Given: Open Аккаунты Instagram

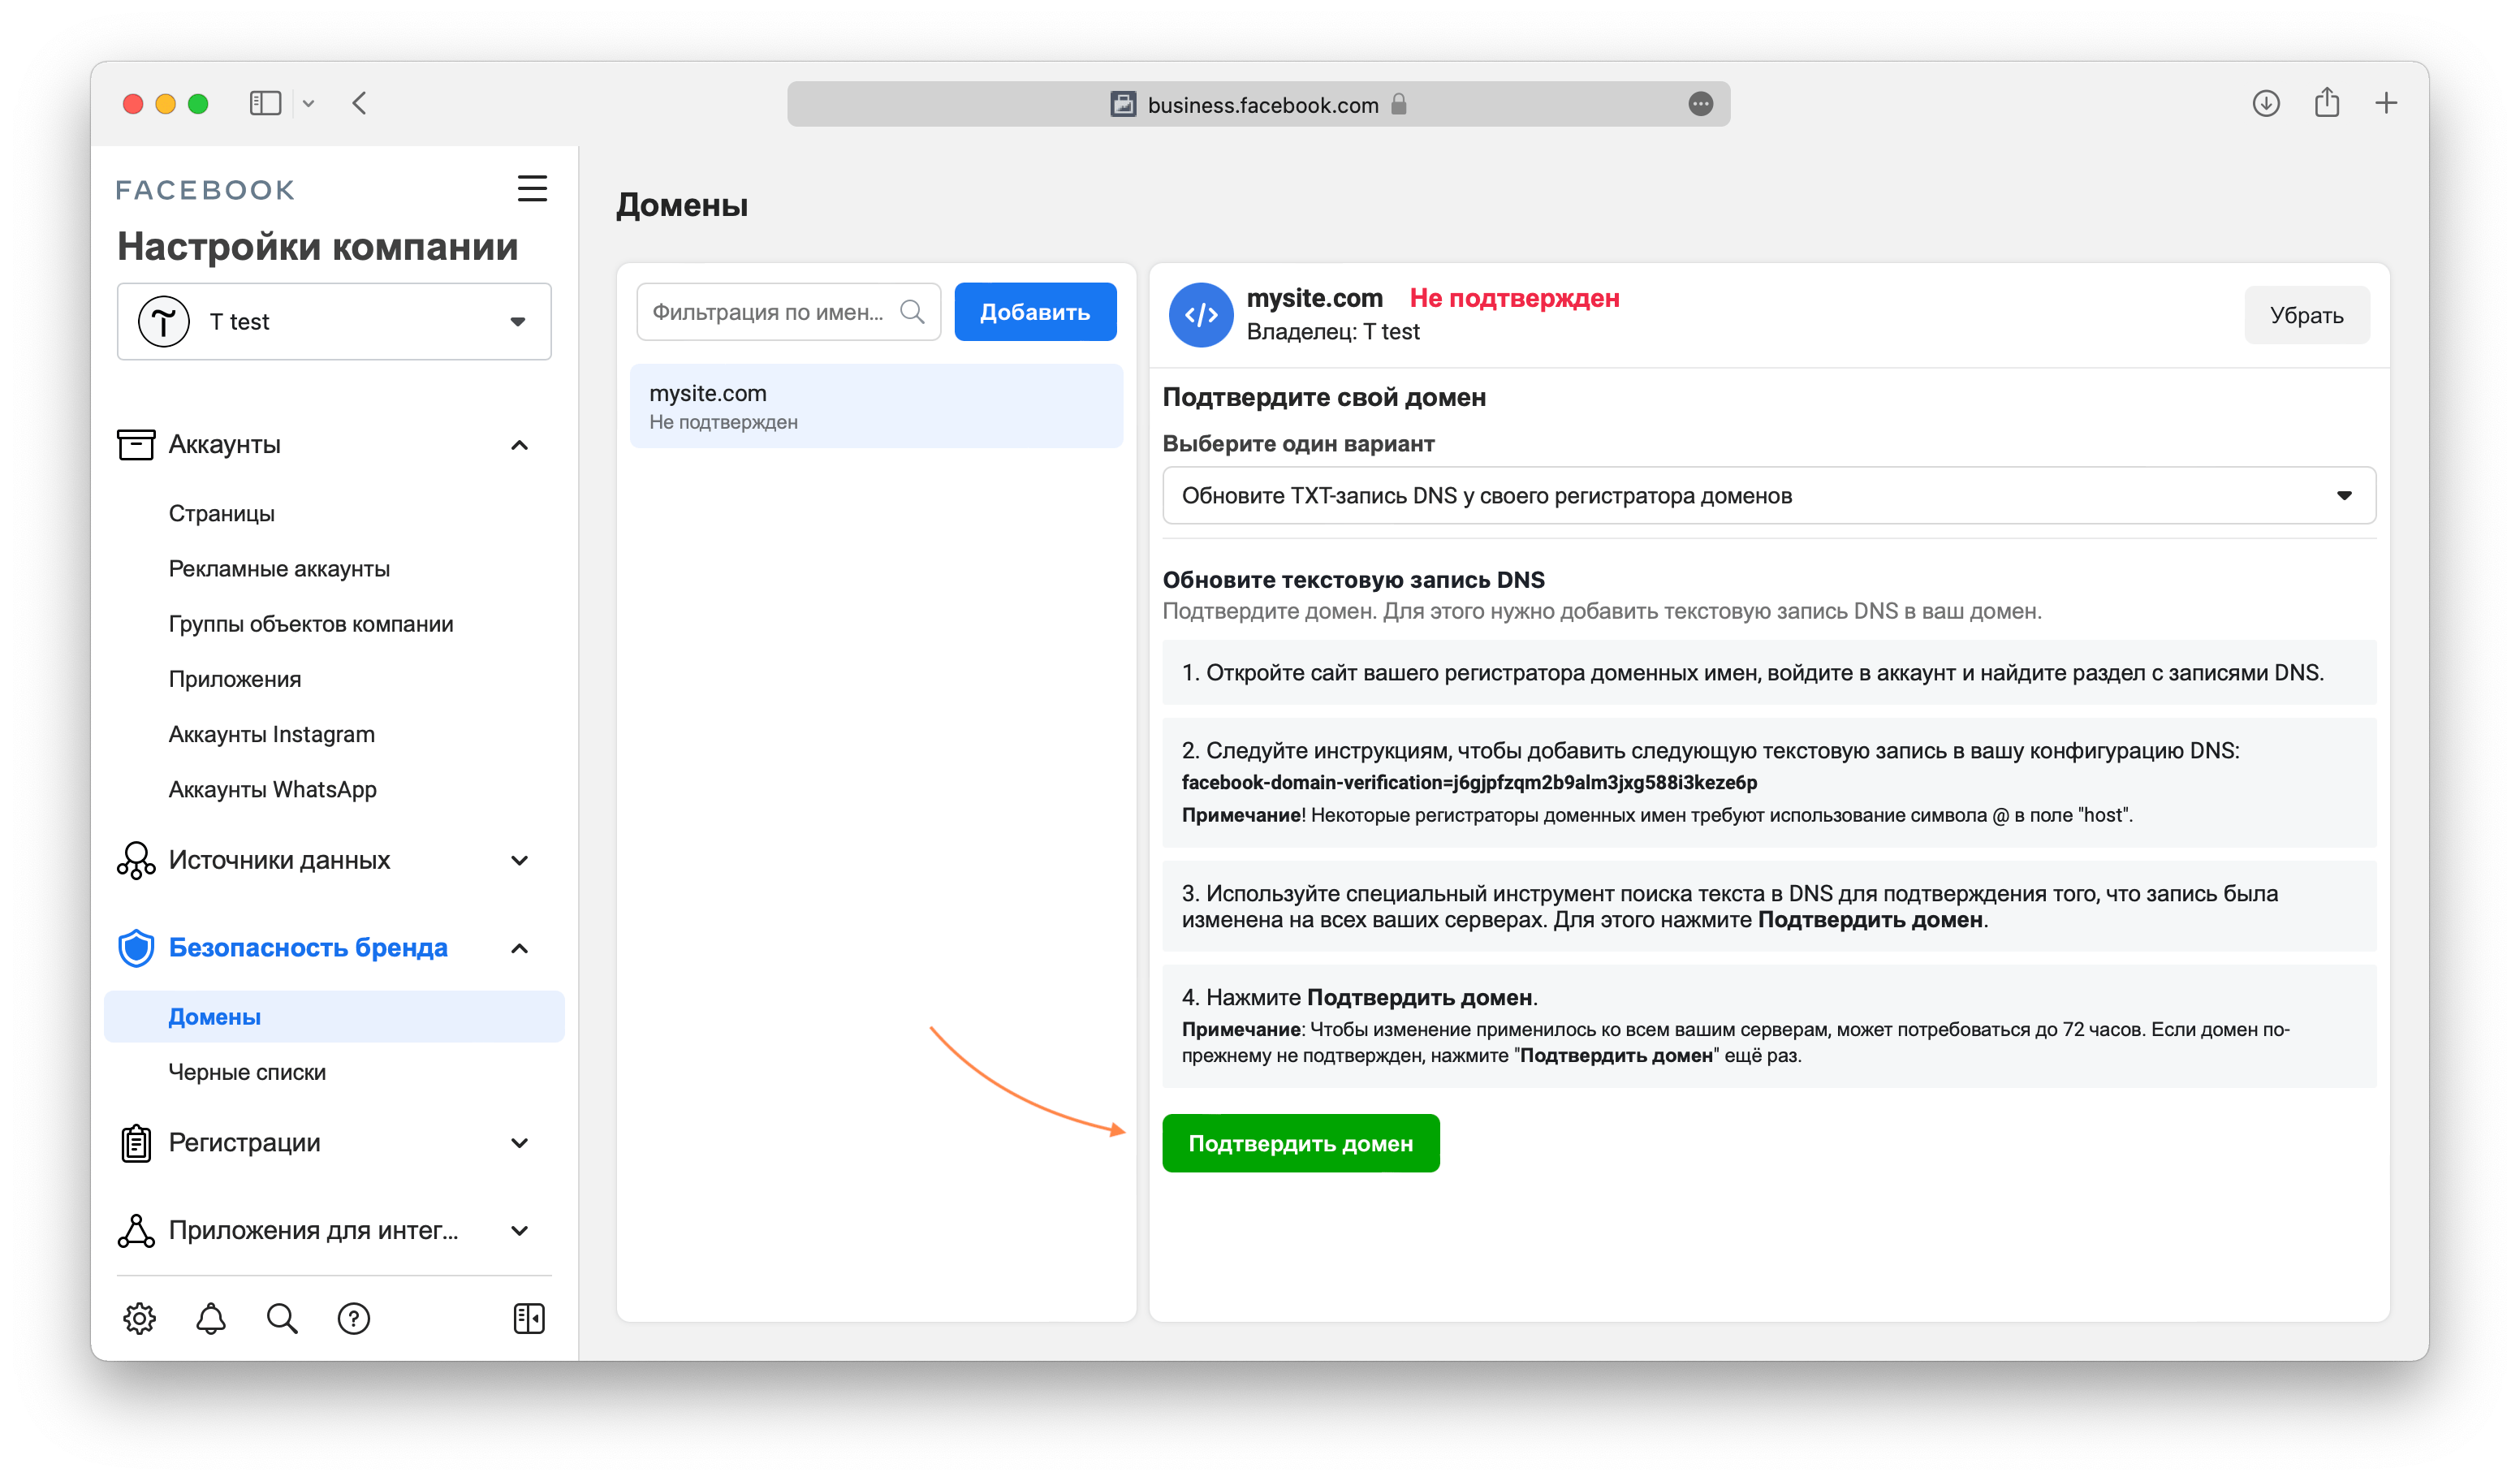Looking at the screenshot, I should pyautogui.click(x=272, y=734).
